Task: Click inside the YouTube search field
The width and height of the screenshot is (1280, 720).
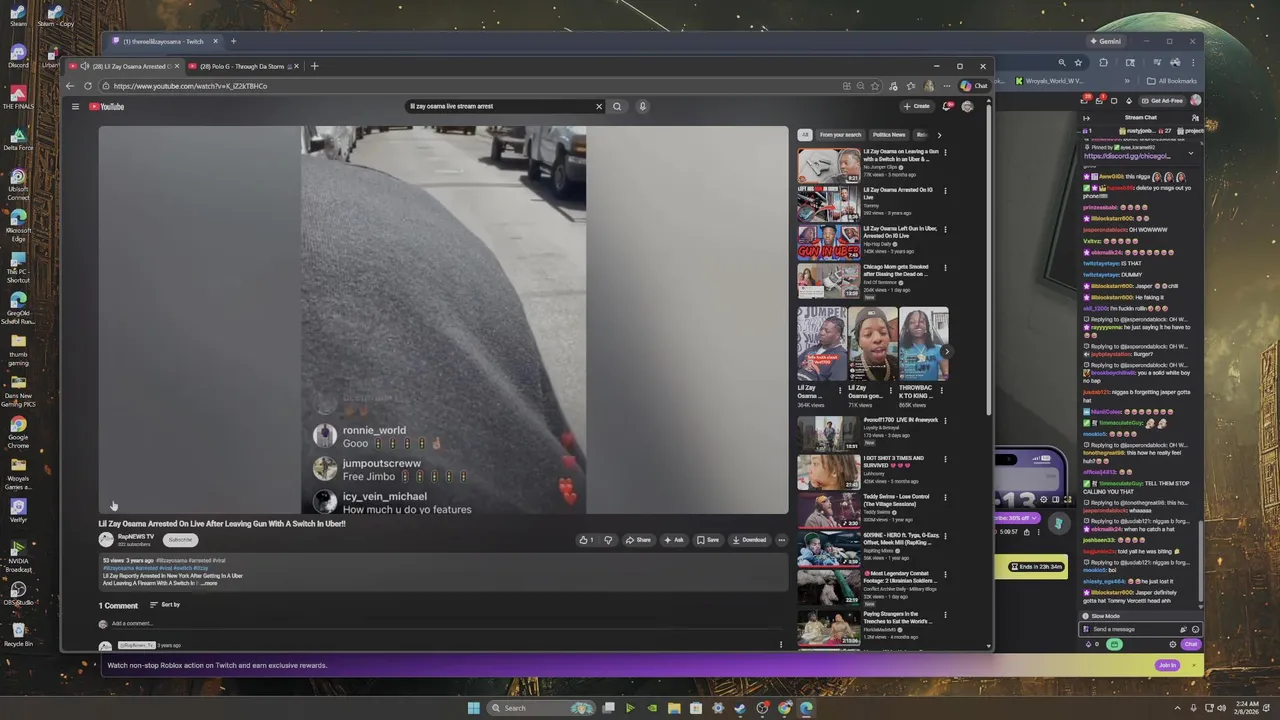Action: pyautogui.click(x=500, y=106)
